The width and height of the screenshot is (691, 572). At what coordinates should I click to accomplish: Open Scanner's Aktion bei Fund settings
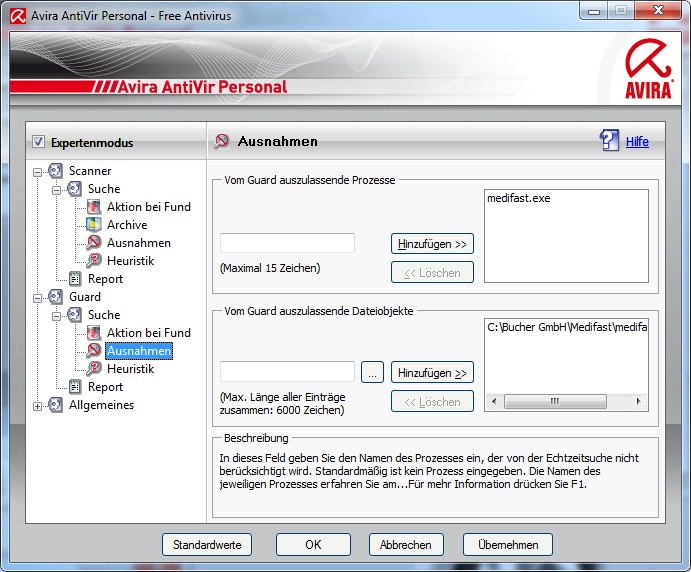(149, 207)
